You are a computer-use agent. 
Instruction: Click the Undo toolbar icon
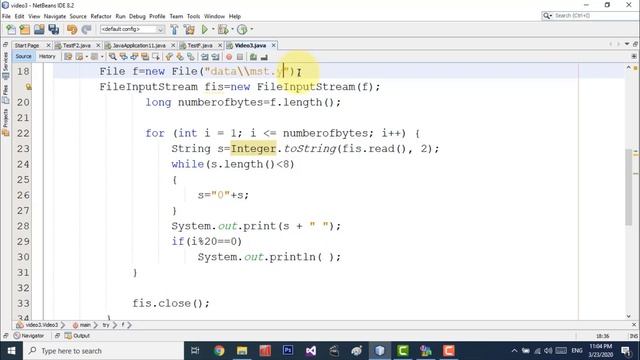click(72, 29)
